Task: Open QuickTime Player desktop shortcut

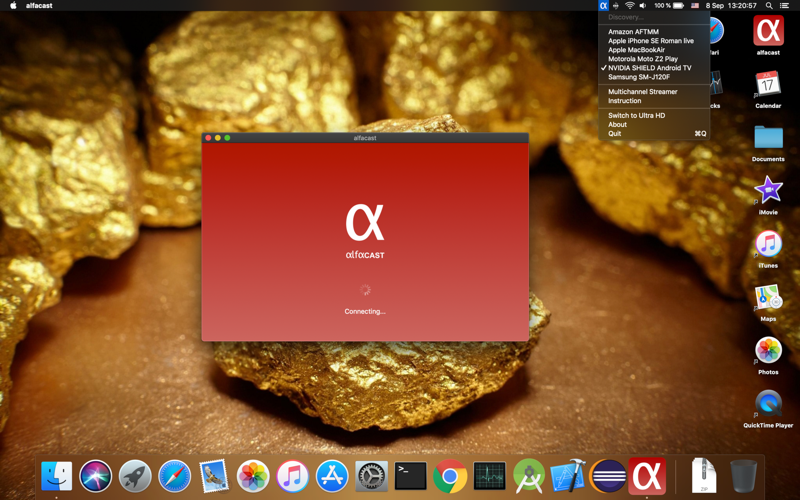Action: click(x=768, y=403)
